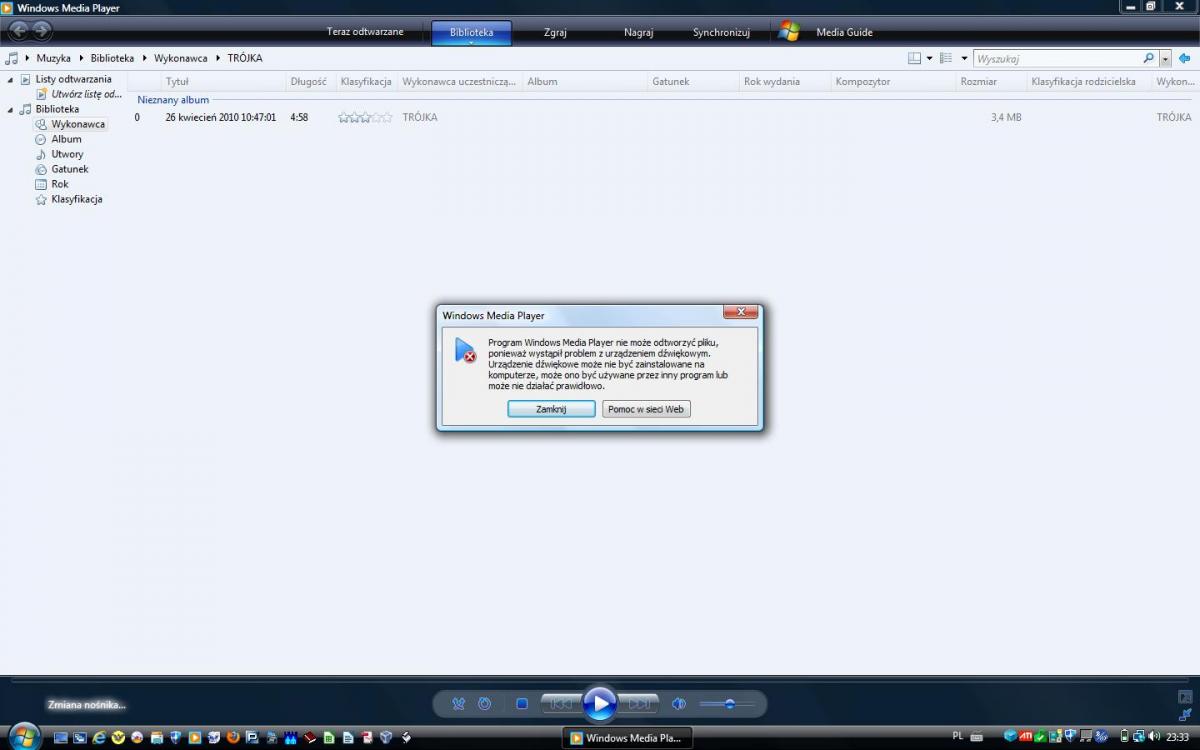Screen dimensions: 1200x750
Task: Open the system tray volume icon
Action: click(1153, 737)
